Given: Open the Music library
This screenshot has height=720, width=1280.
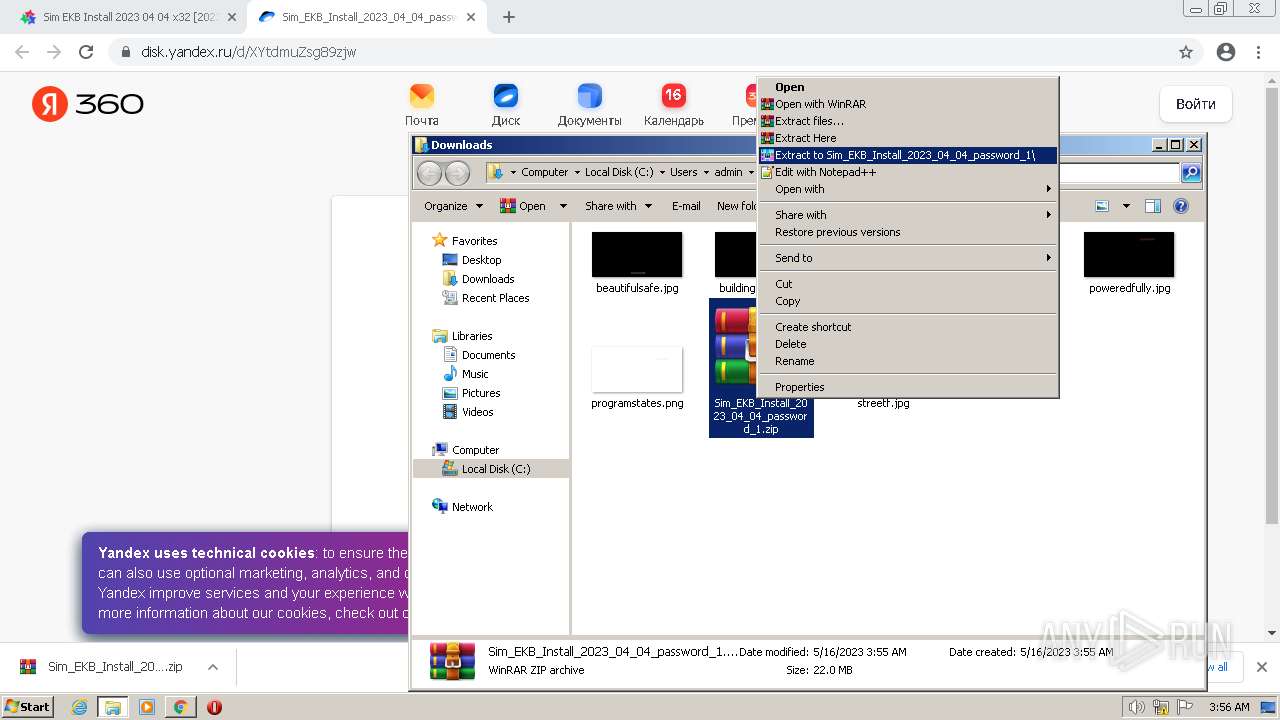Looking at the screenshot, I should pyautogui.click(x=475, y=374).
